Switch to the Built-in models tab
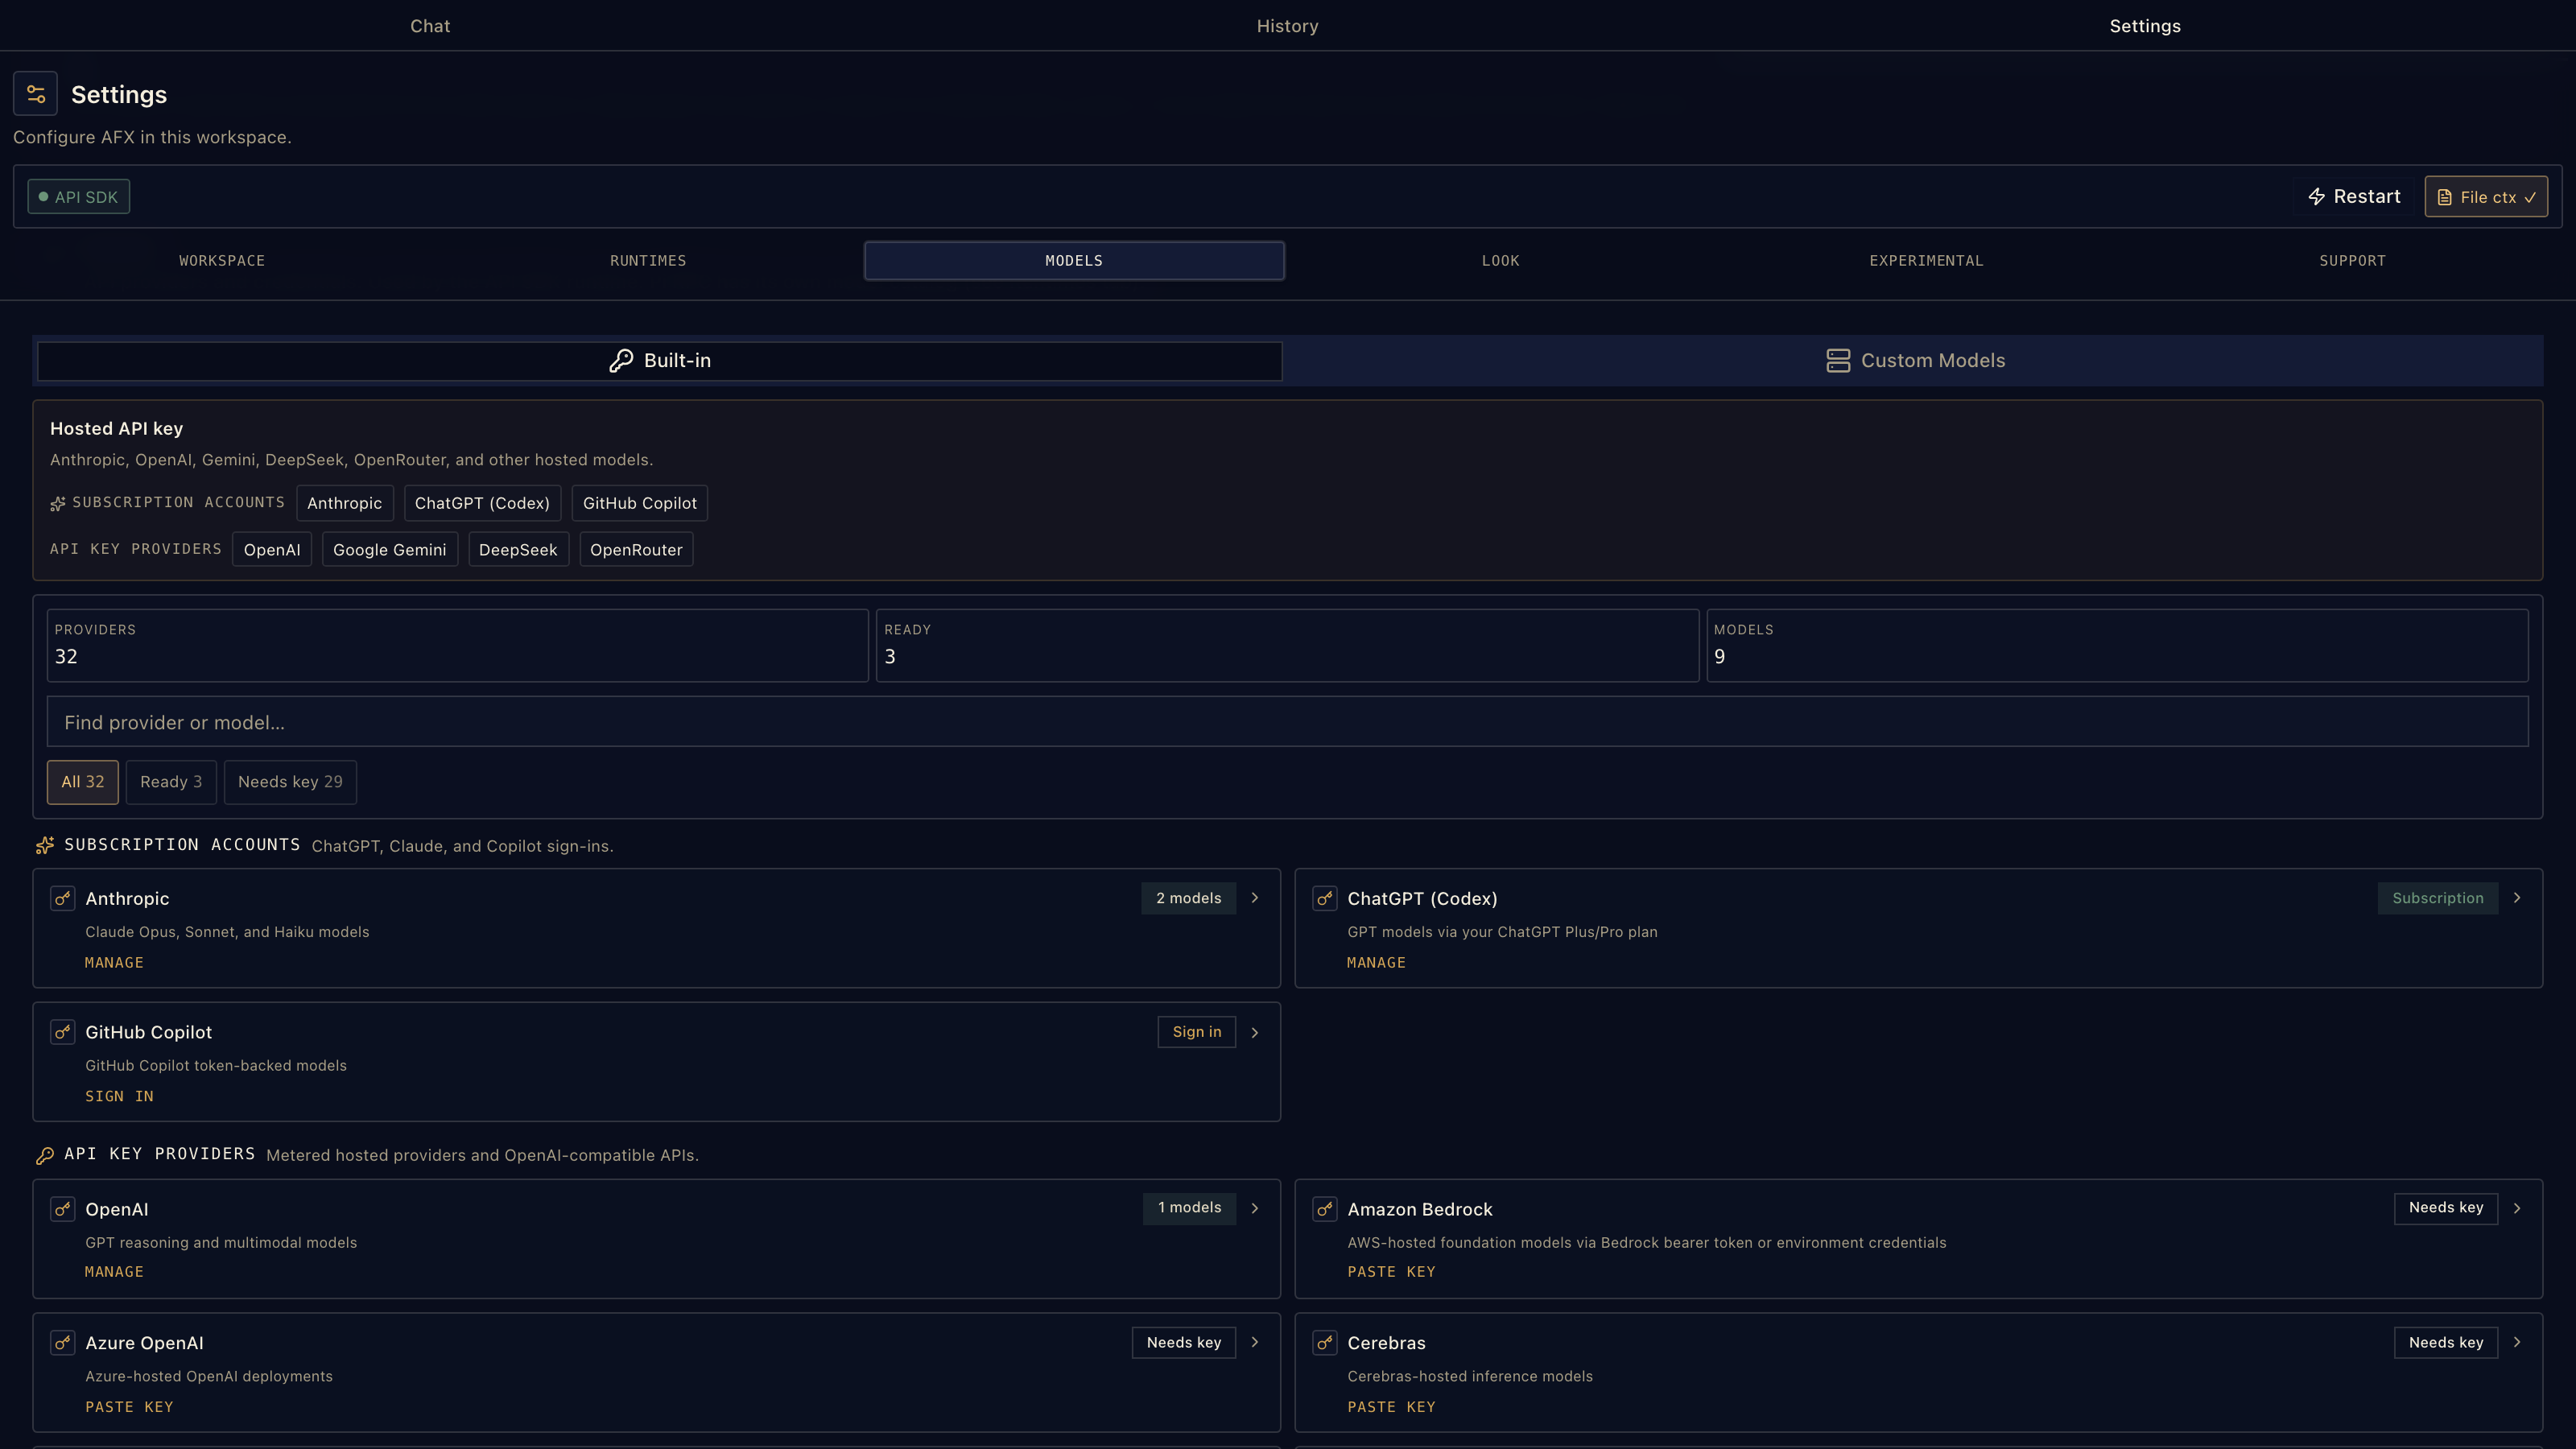The height and width of the screenshot is (1449, 2576). pos(660,361)
